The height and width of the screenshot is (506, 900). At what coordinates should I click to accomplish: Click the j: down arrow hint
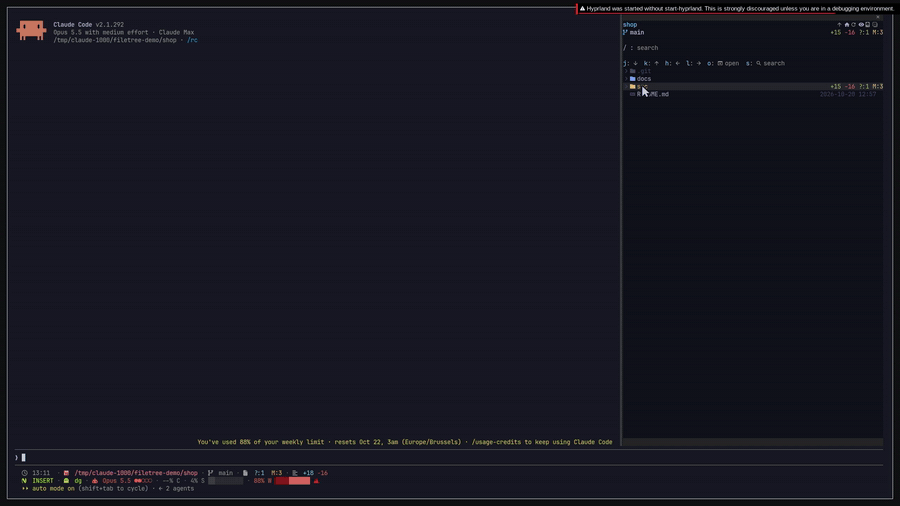[630, 64]
